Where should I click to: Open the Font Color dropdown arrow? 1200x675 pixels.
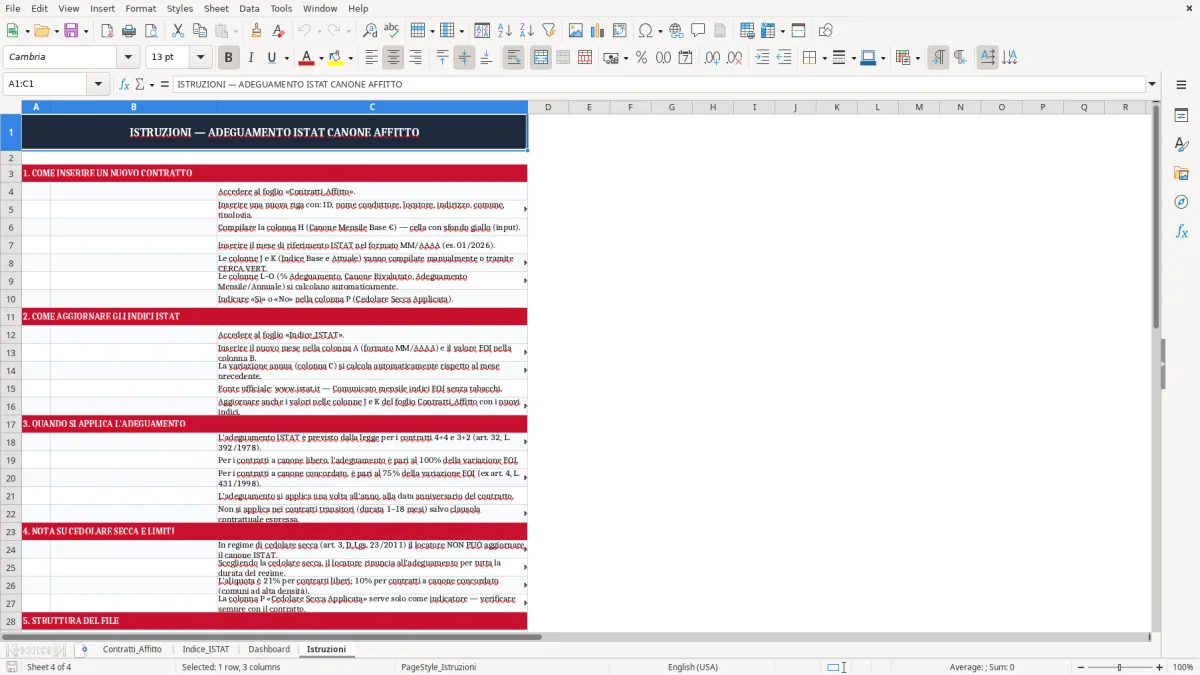coord(321,58)
